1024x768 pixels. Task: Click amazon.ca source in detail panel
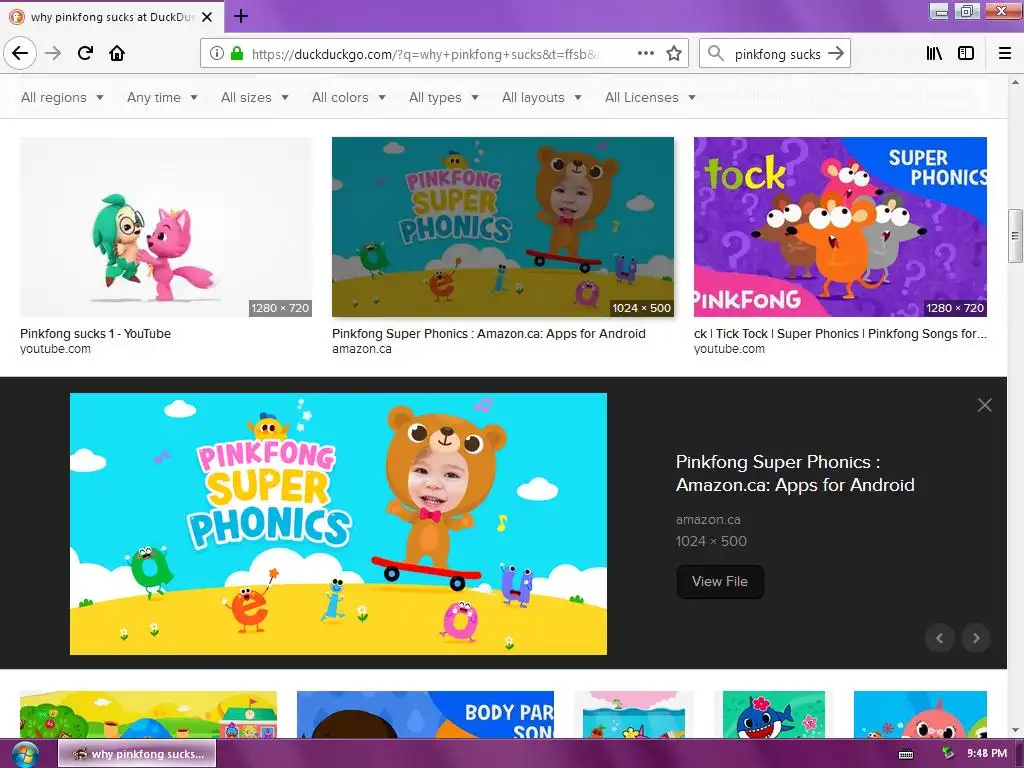[708, 520]
